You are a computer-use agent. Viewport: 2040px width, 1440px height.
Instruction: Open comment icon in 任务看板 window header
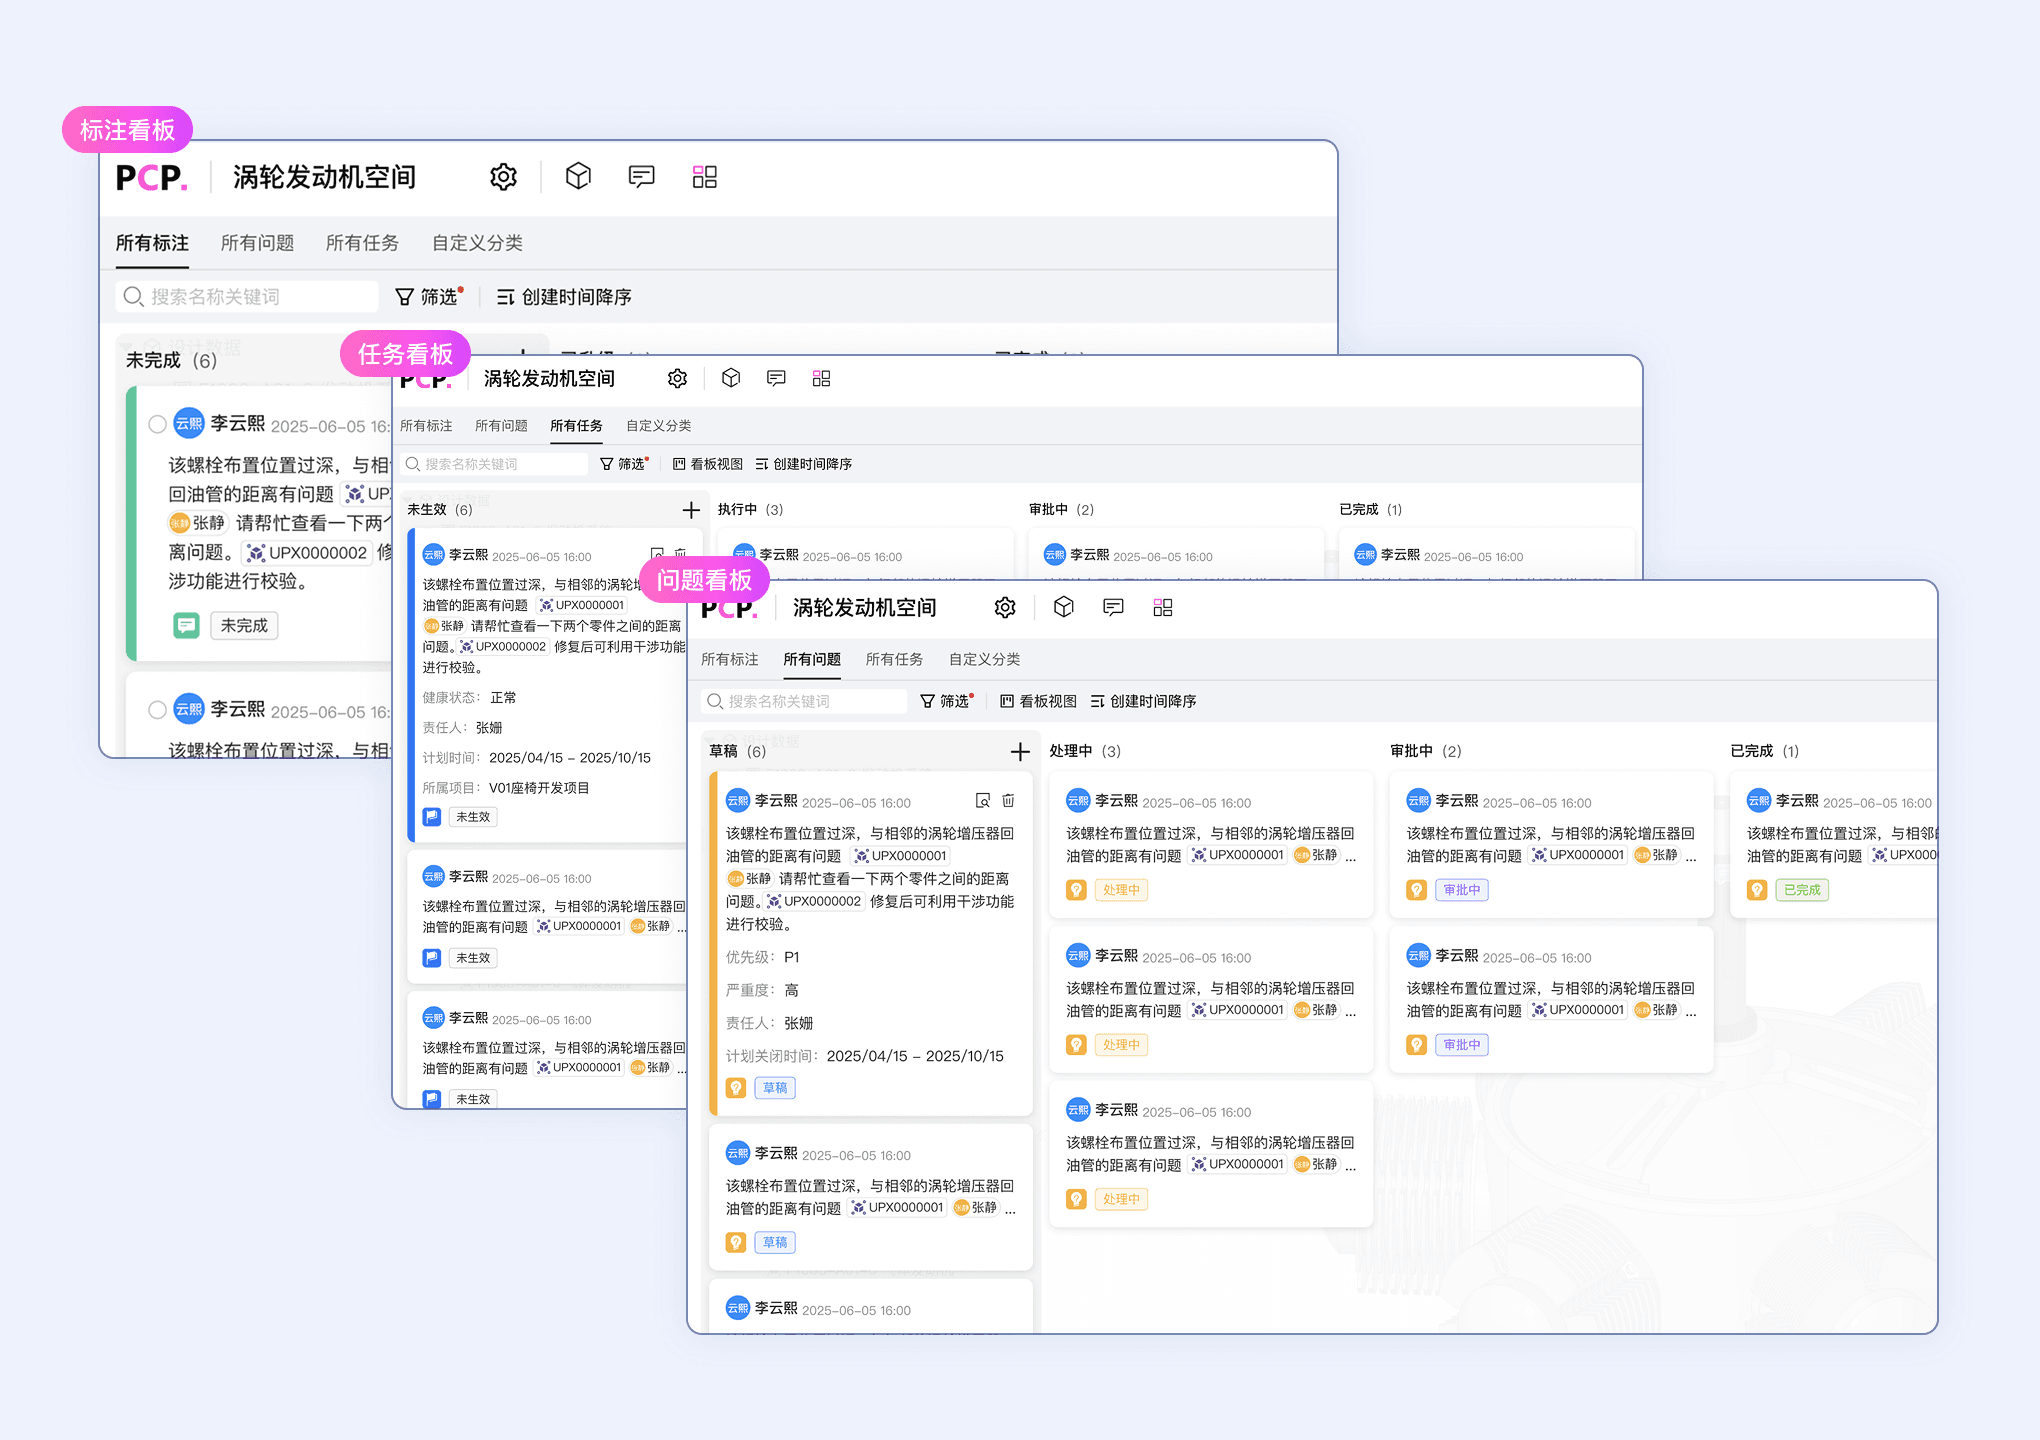pos(776,378)
